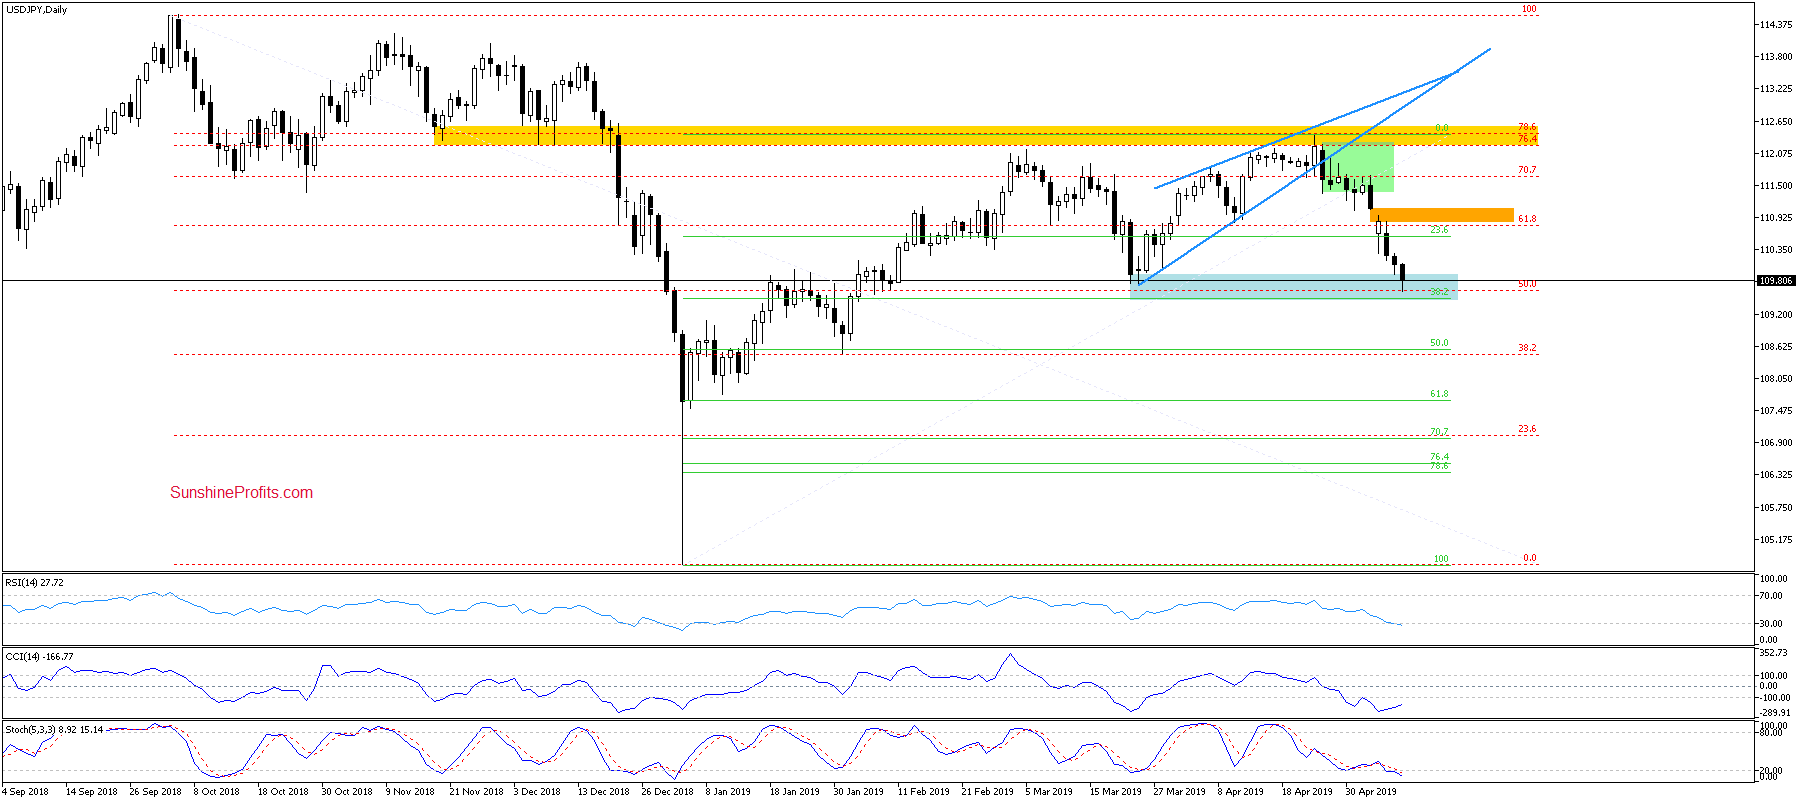Click the 114.375 price axis value
Viewport: 1807px width, 803px height.
[x=1776, y=25]
